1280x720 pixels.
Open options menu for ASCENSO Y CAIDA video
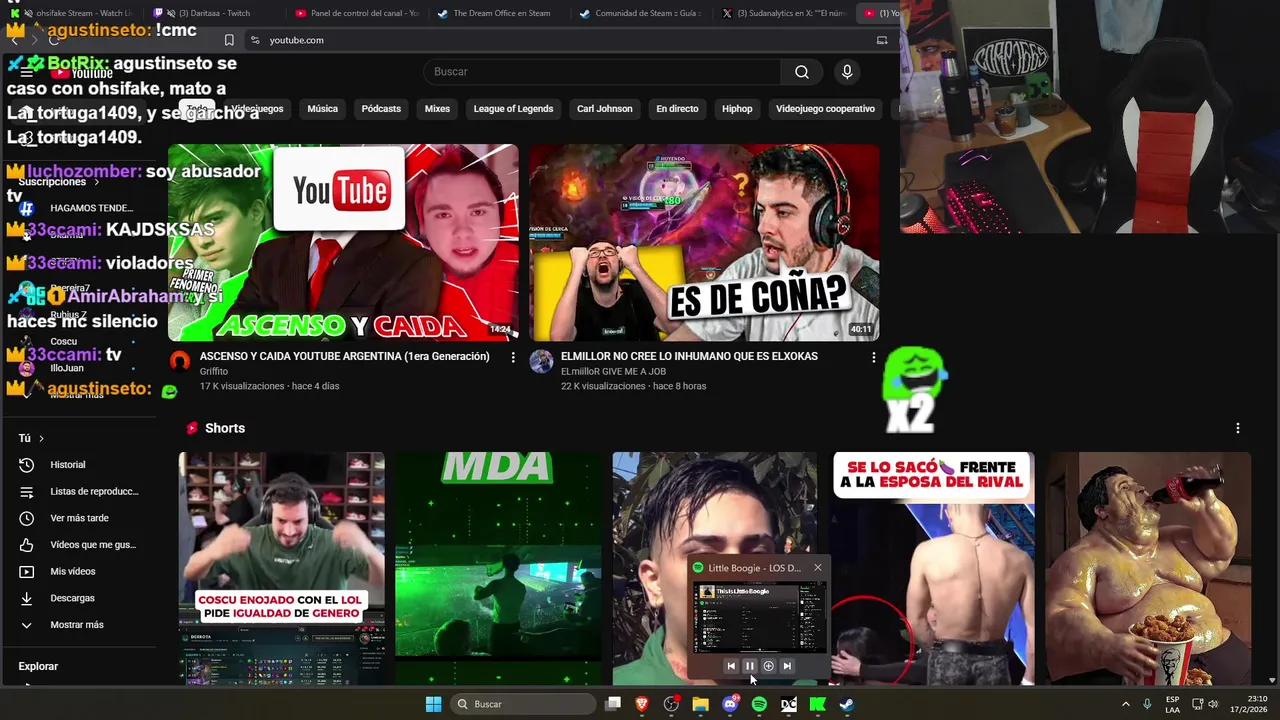click(513, 357)
